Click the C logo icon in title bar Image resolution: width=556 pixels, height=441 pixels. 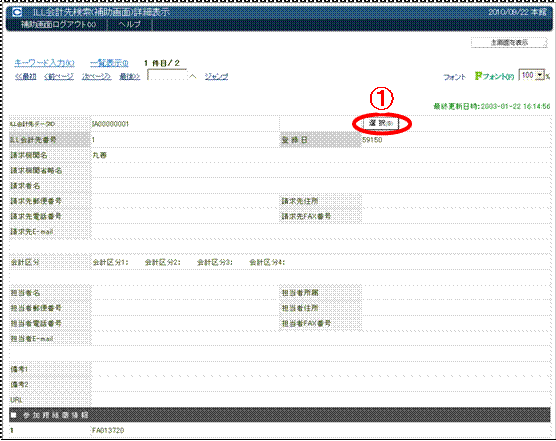click(x=17, y=13)
